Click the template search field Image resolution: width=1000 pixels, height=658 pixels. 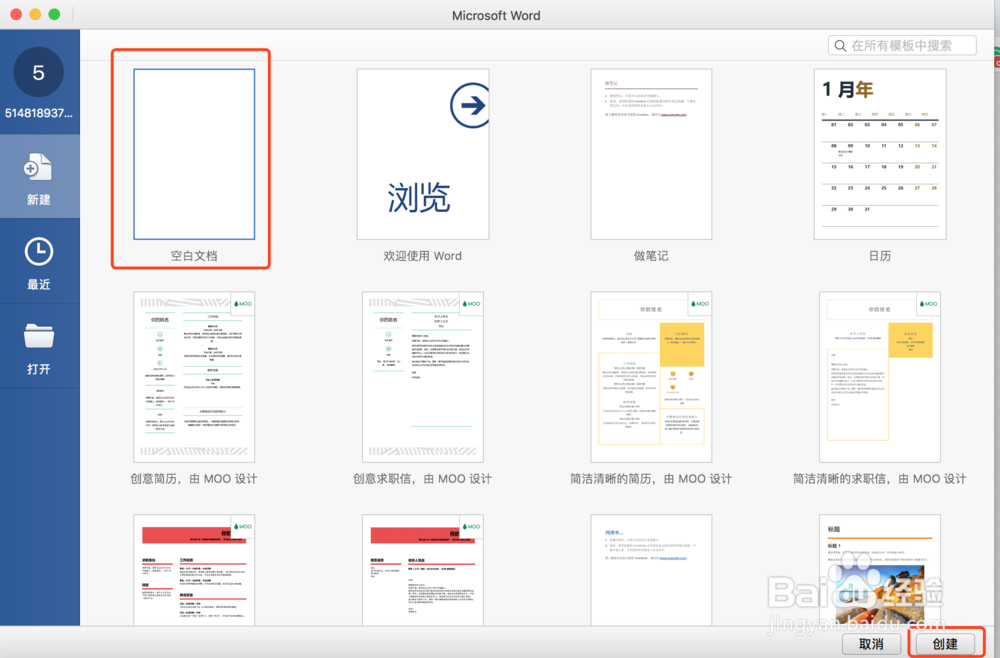902,45
